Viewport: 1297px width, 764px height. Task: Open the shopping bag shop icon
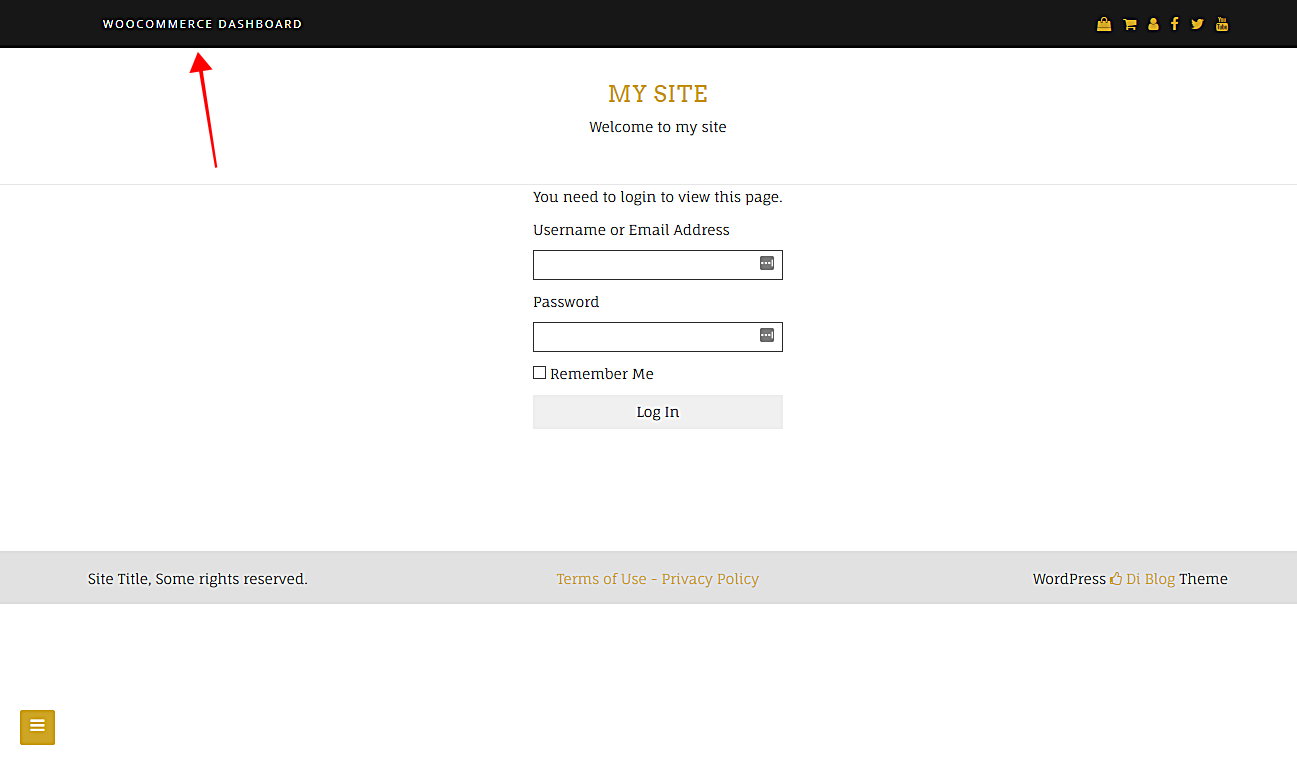pos(1104,24)
